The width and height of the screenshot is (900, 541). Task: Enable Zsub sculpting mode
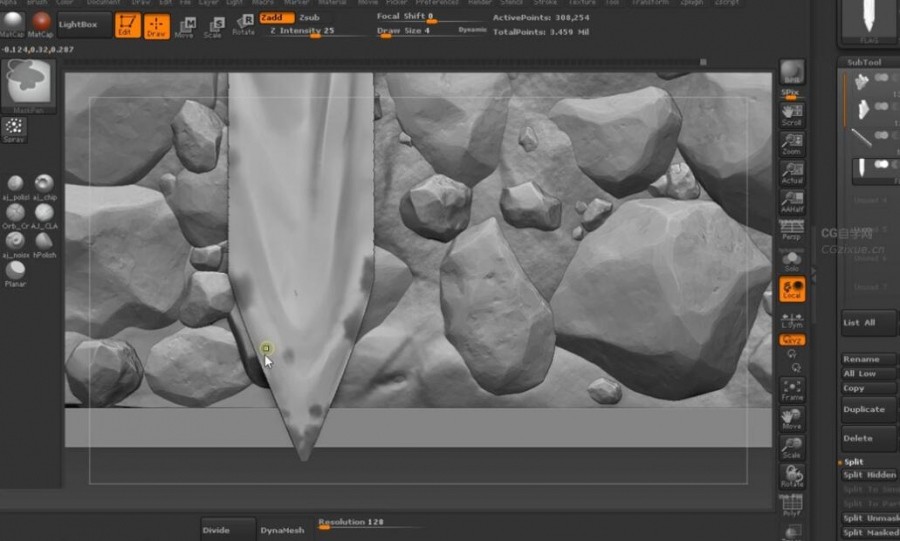tap(310, 18)
